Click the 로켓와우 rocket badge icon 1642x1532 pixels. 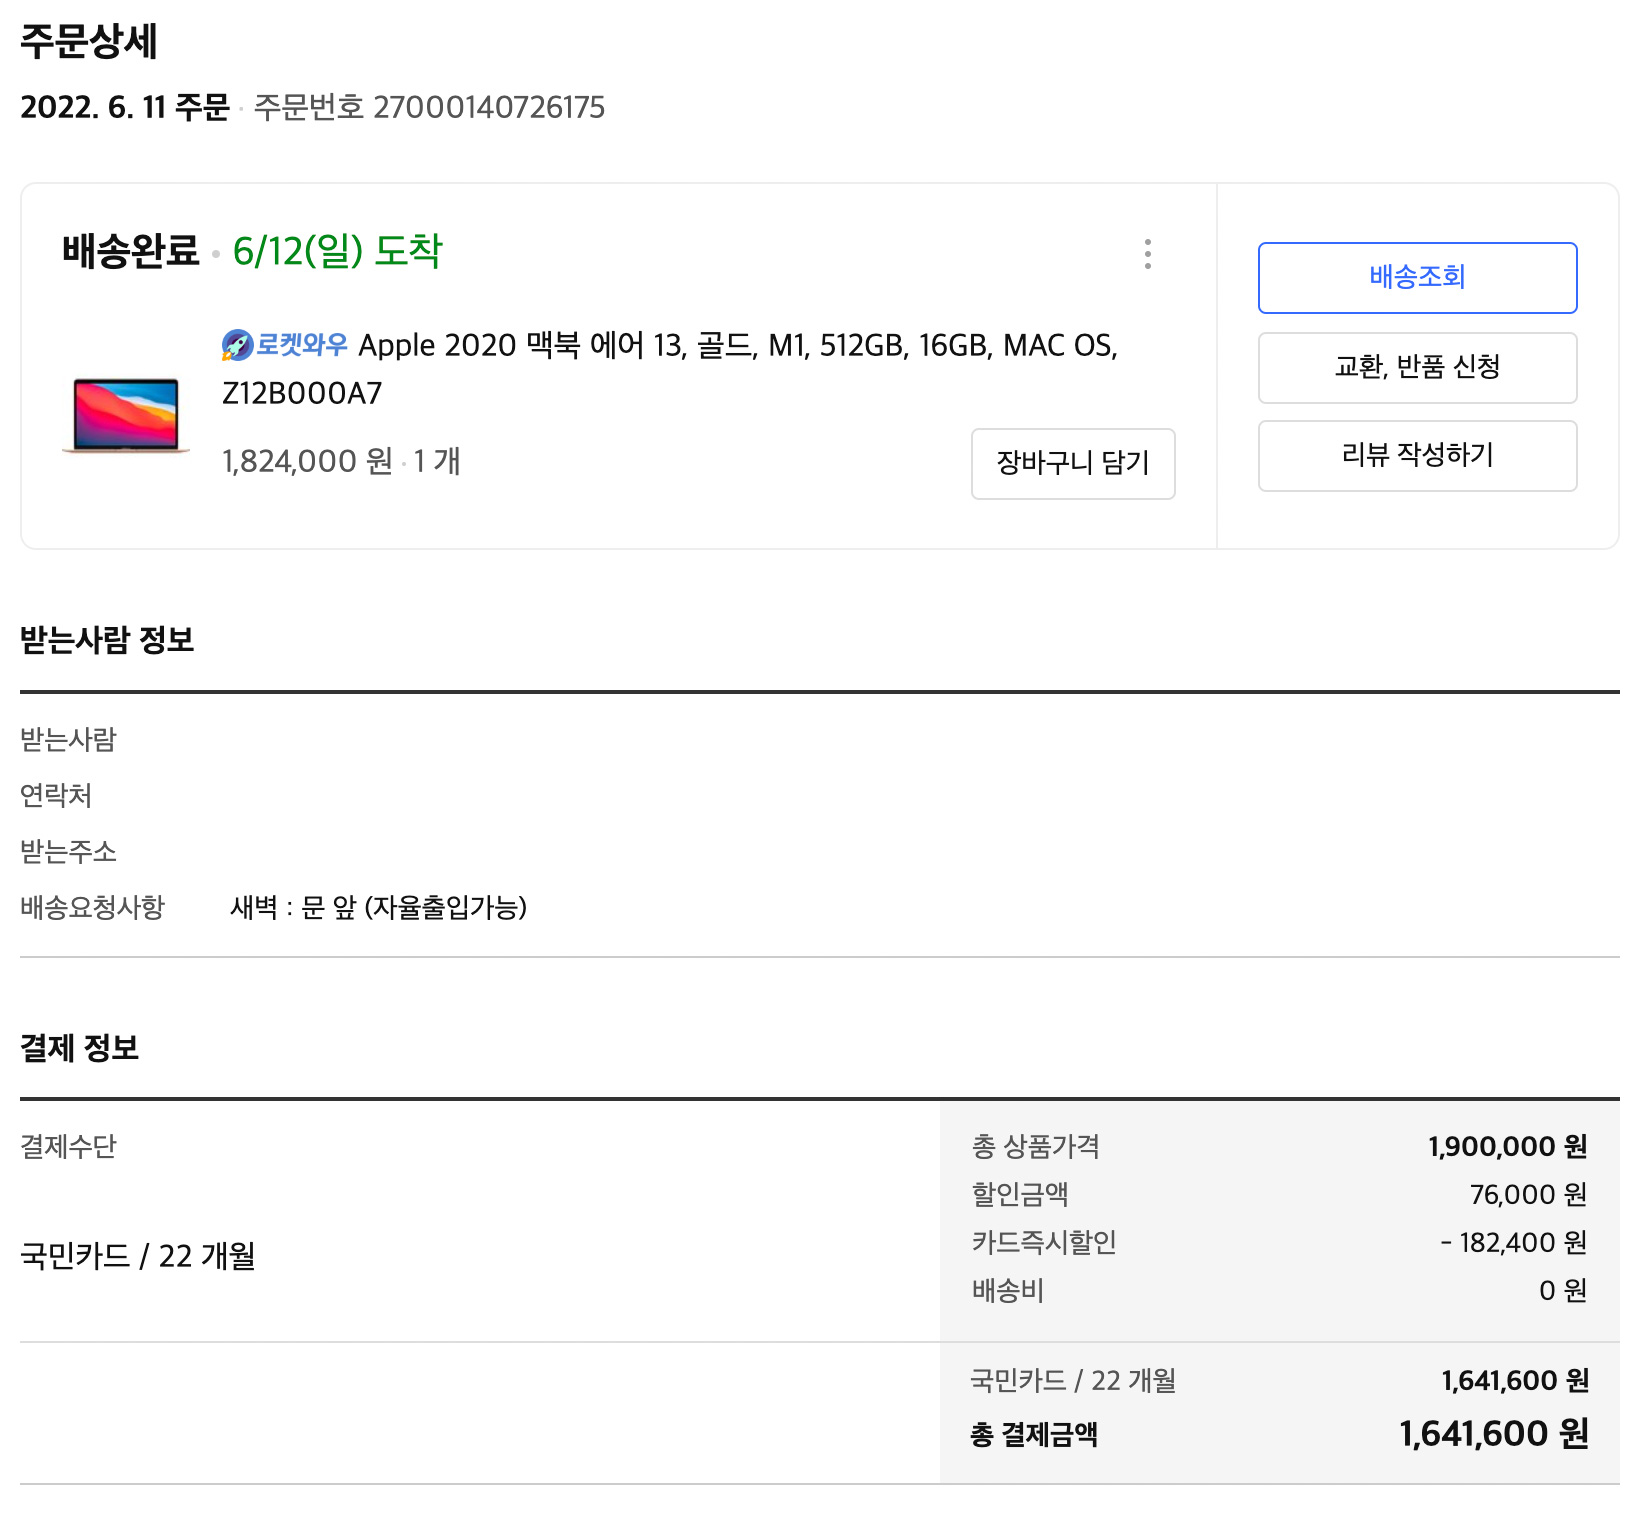237,345
